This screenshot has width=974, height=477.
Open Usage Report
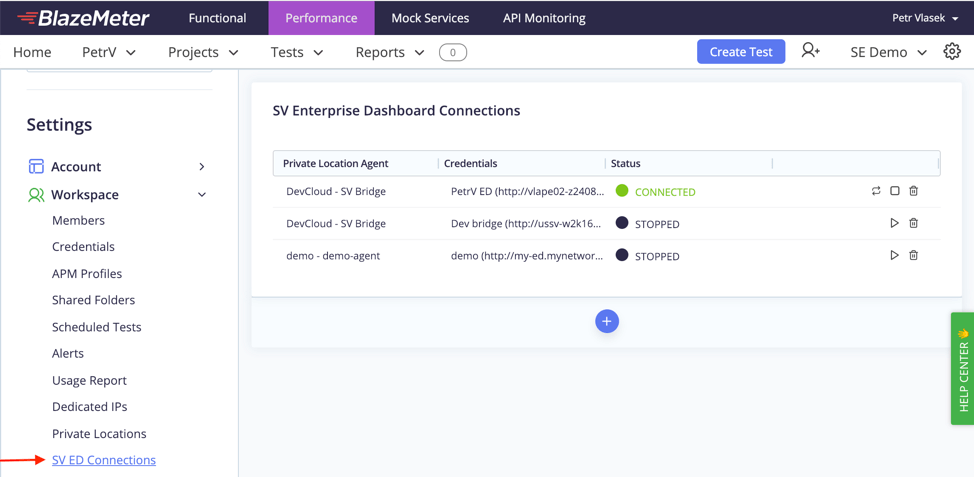click(x=89, y=380)
